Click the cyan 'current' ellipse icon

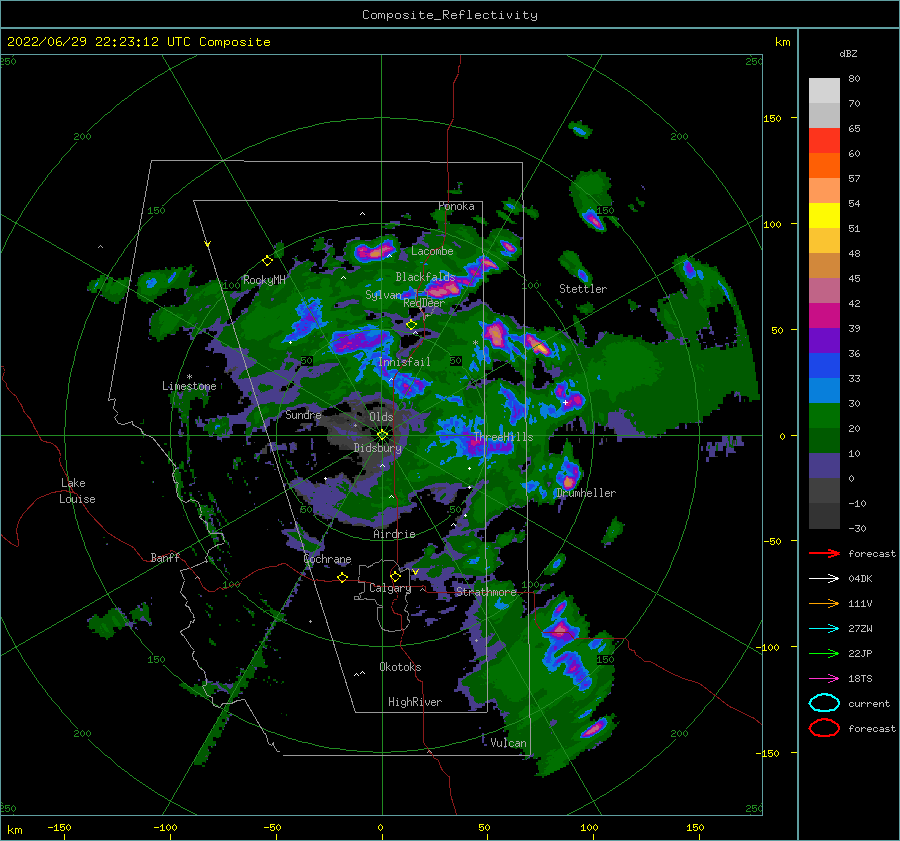[x=824, y=703]
